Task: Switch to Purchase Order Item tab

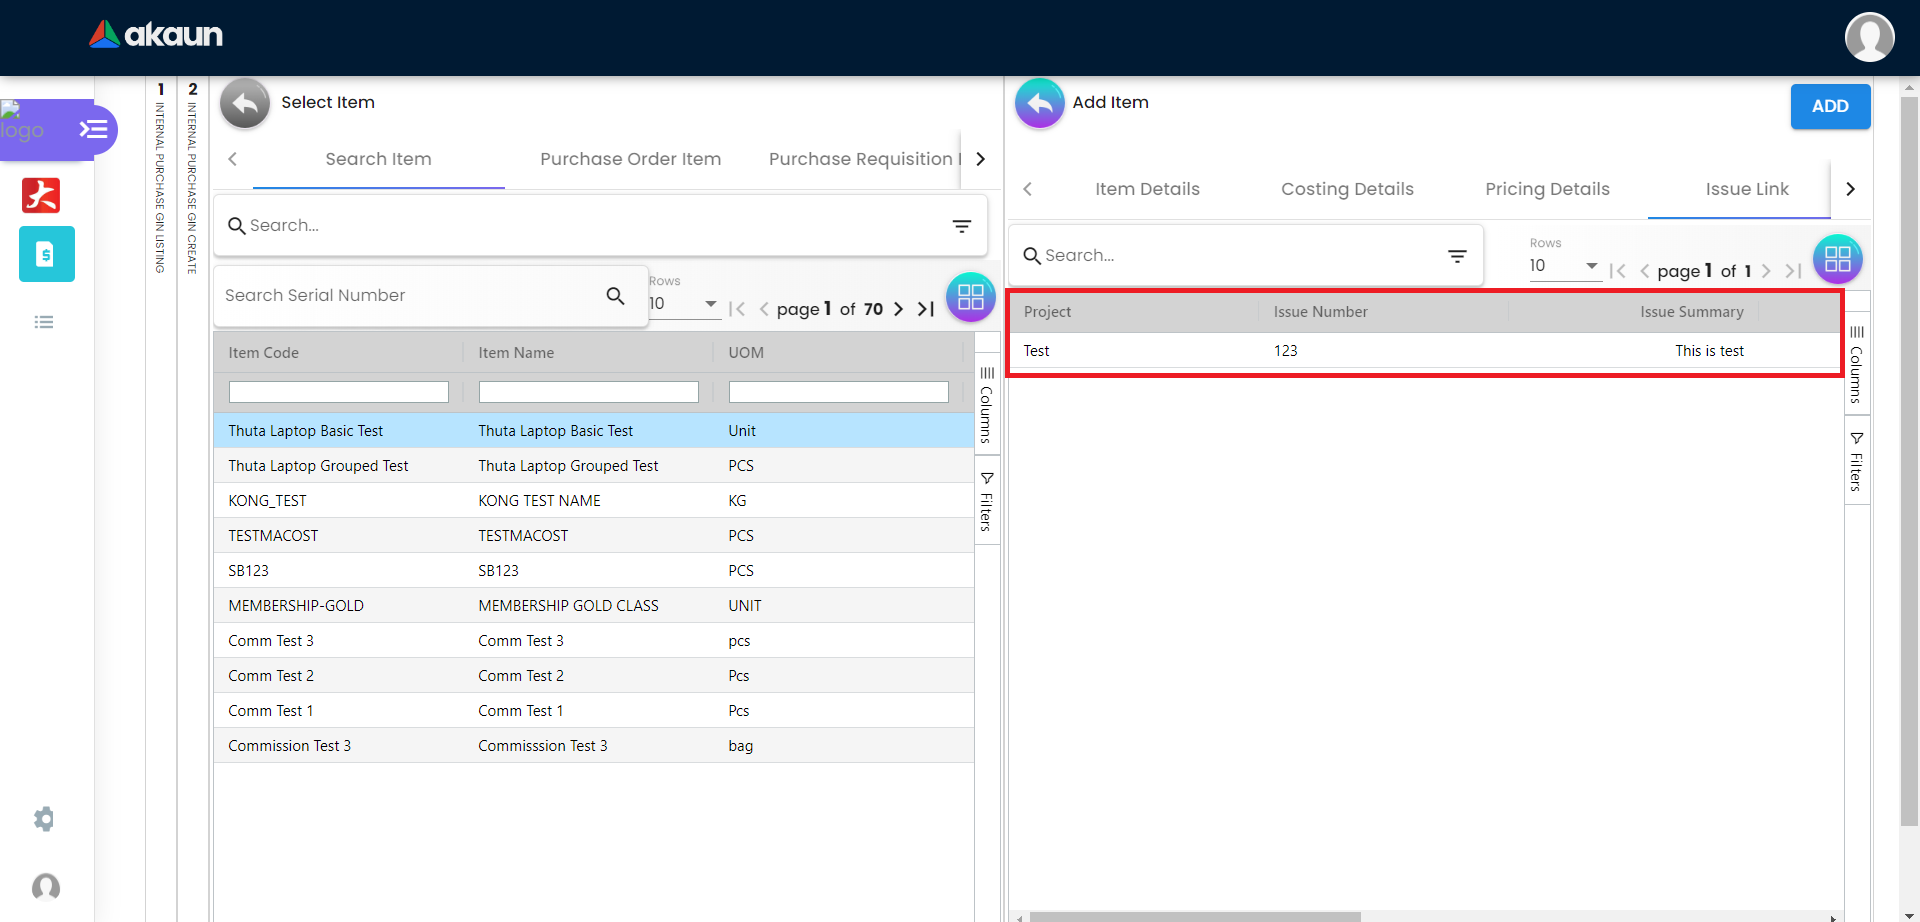Action: tap(630, 159)
